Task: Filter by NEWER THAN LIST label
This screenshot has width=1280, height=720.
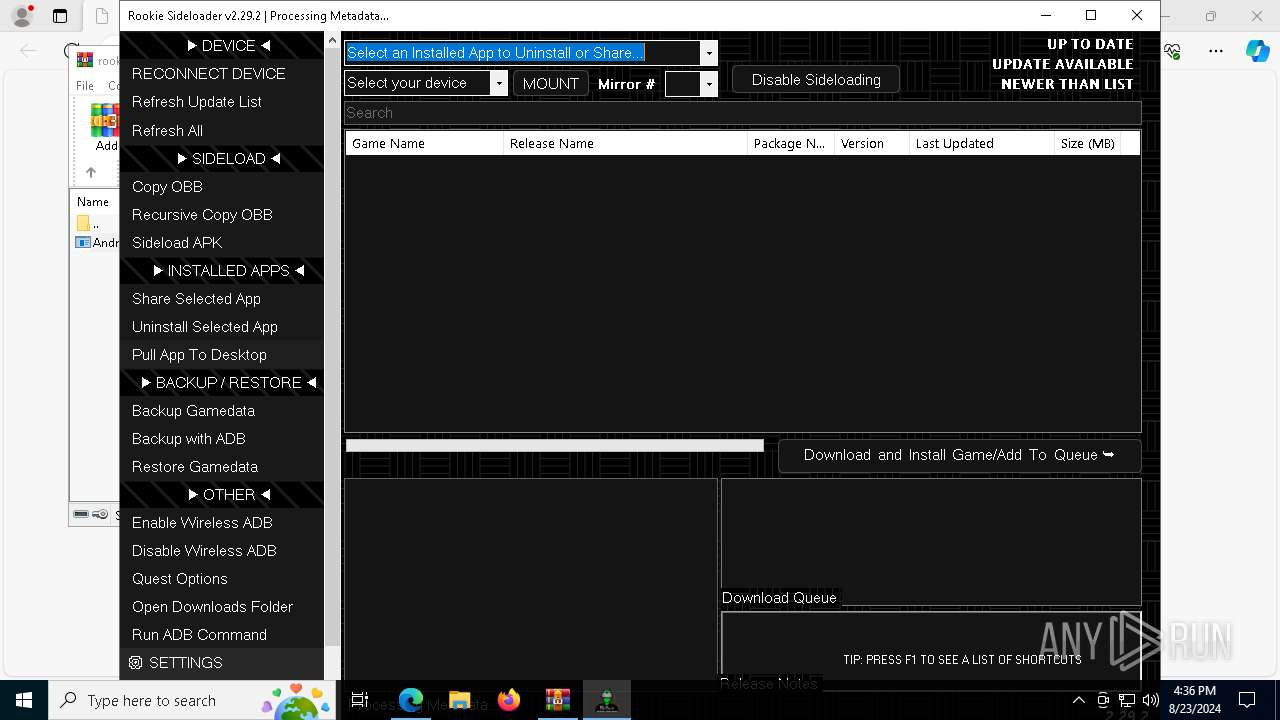Action: click(x=1067, y=84)
